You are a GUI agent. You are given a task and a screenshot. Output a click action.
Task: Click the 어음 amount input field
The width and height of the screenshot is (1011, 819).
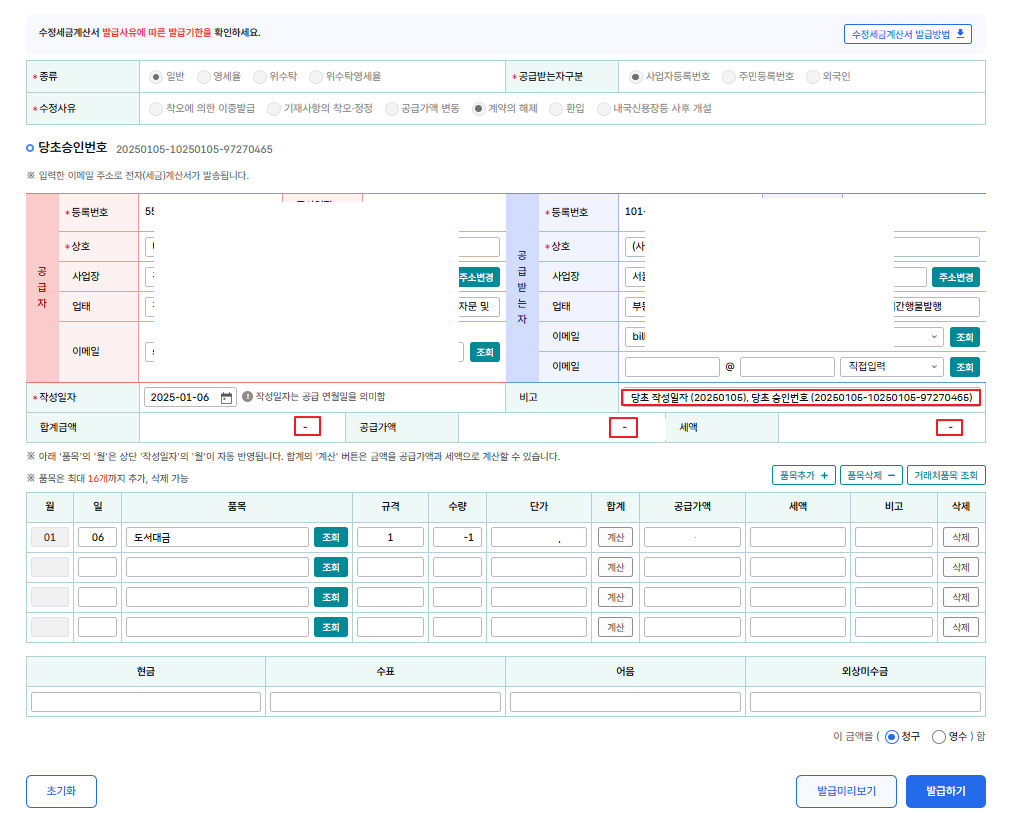(625, 702)
